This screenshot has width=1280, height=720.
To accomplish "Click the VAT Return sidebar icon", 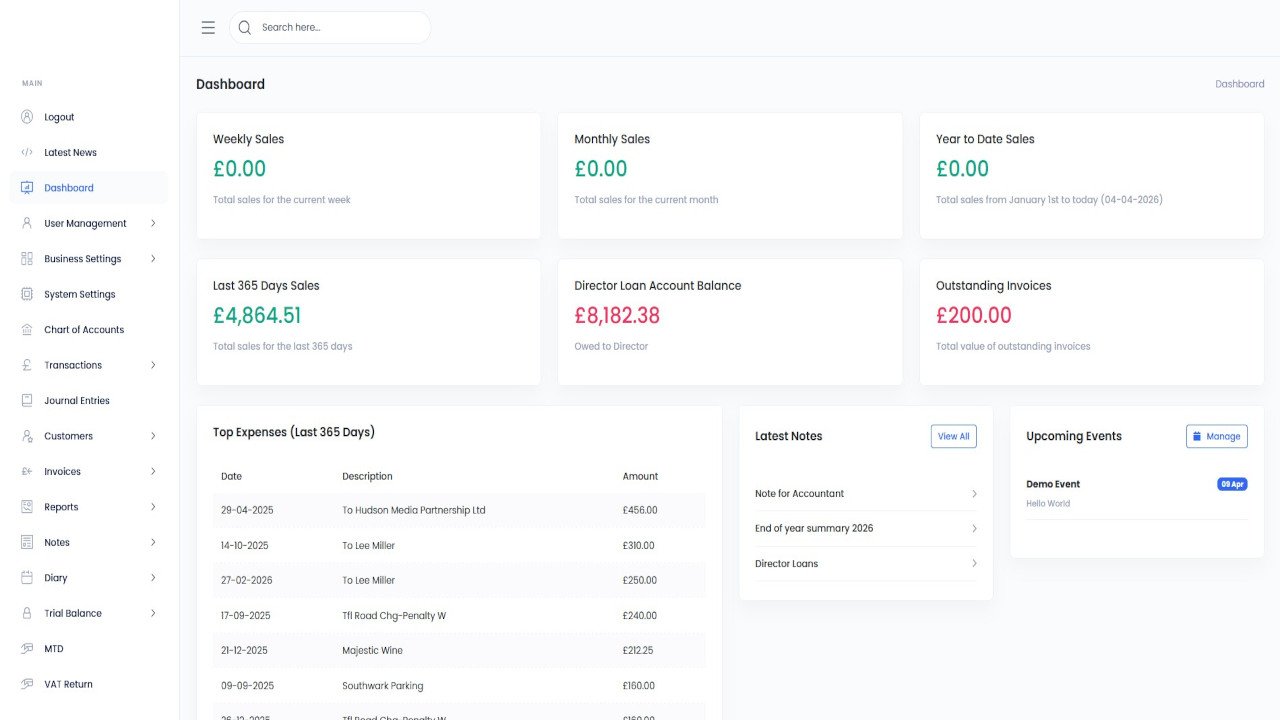I will [x=27, y=685].
